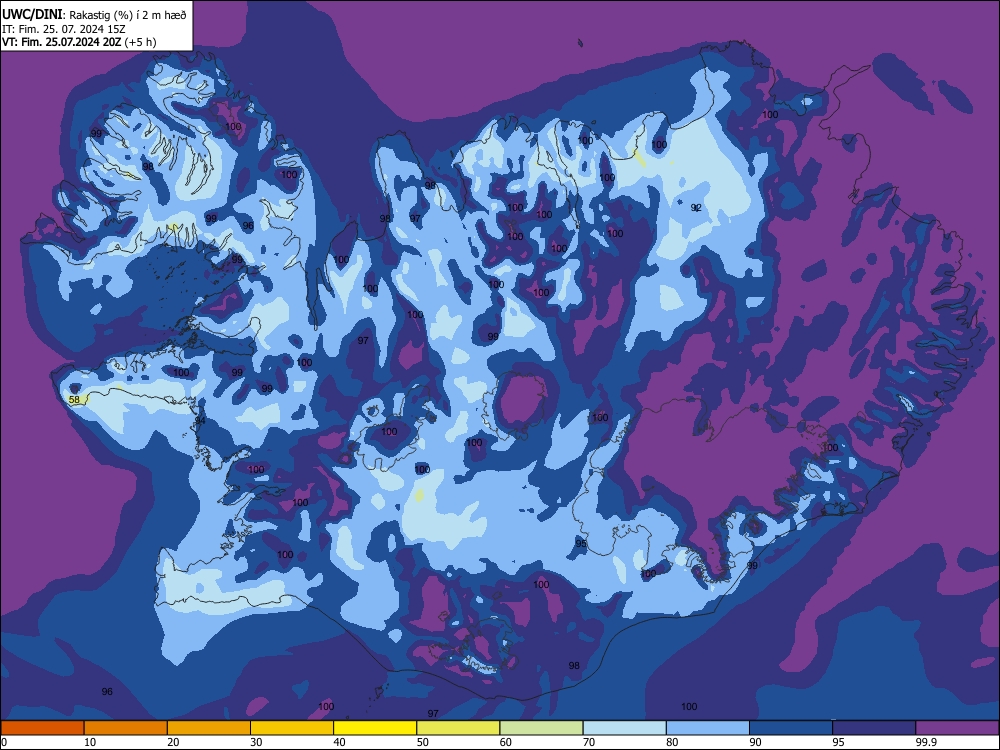
Task: Click the purple above-99.9 legend swatch
Action: tap(957, 728)
